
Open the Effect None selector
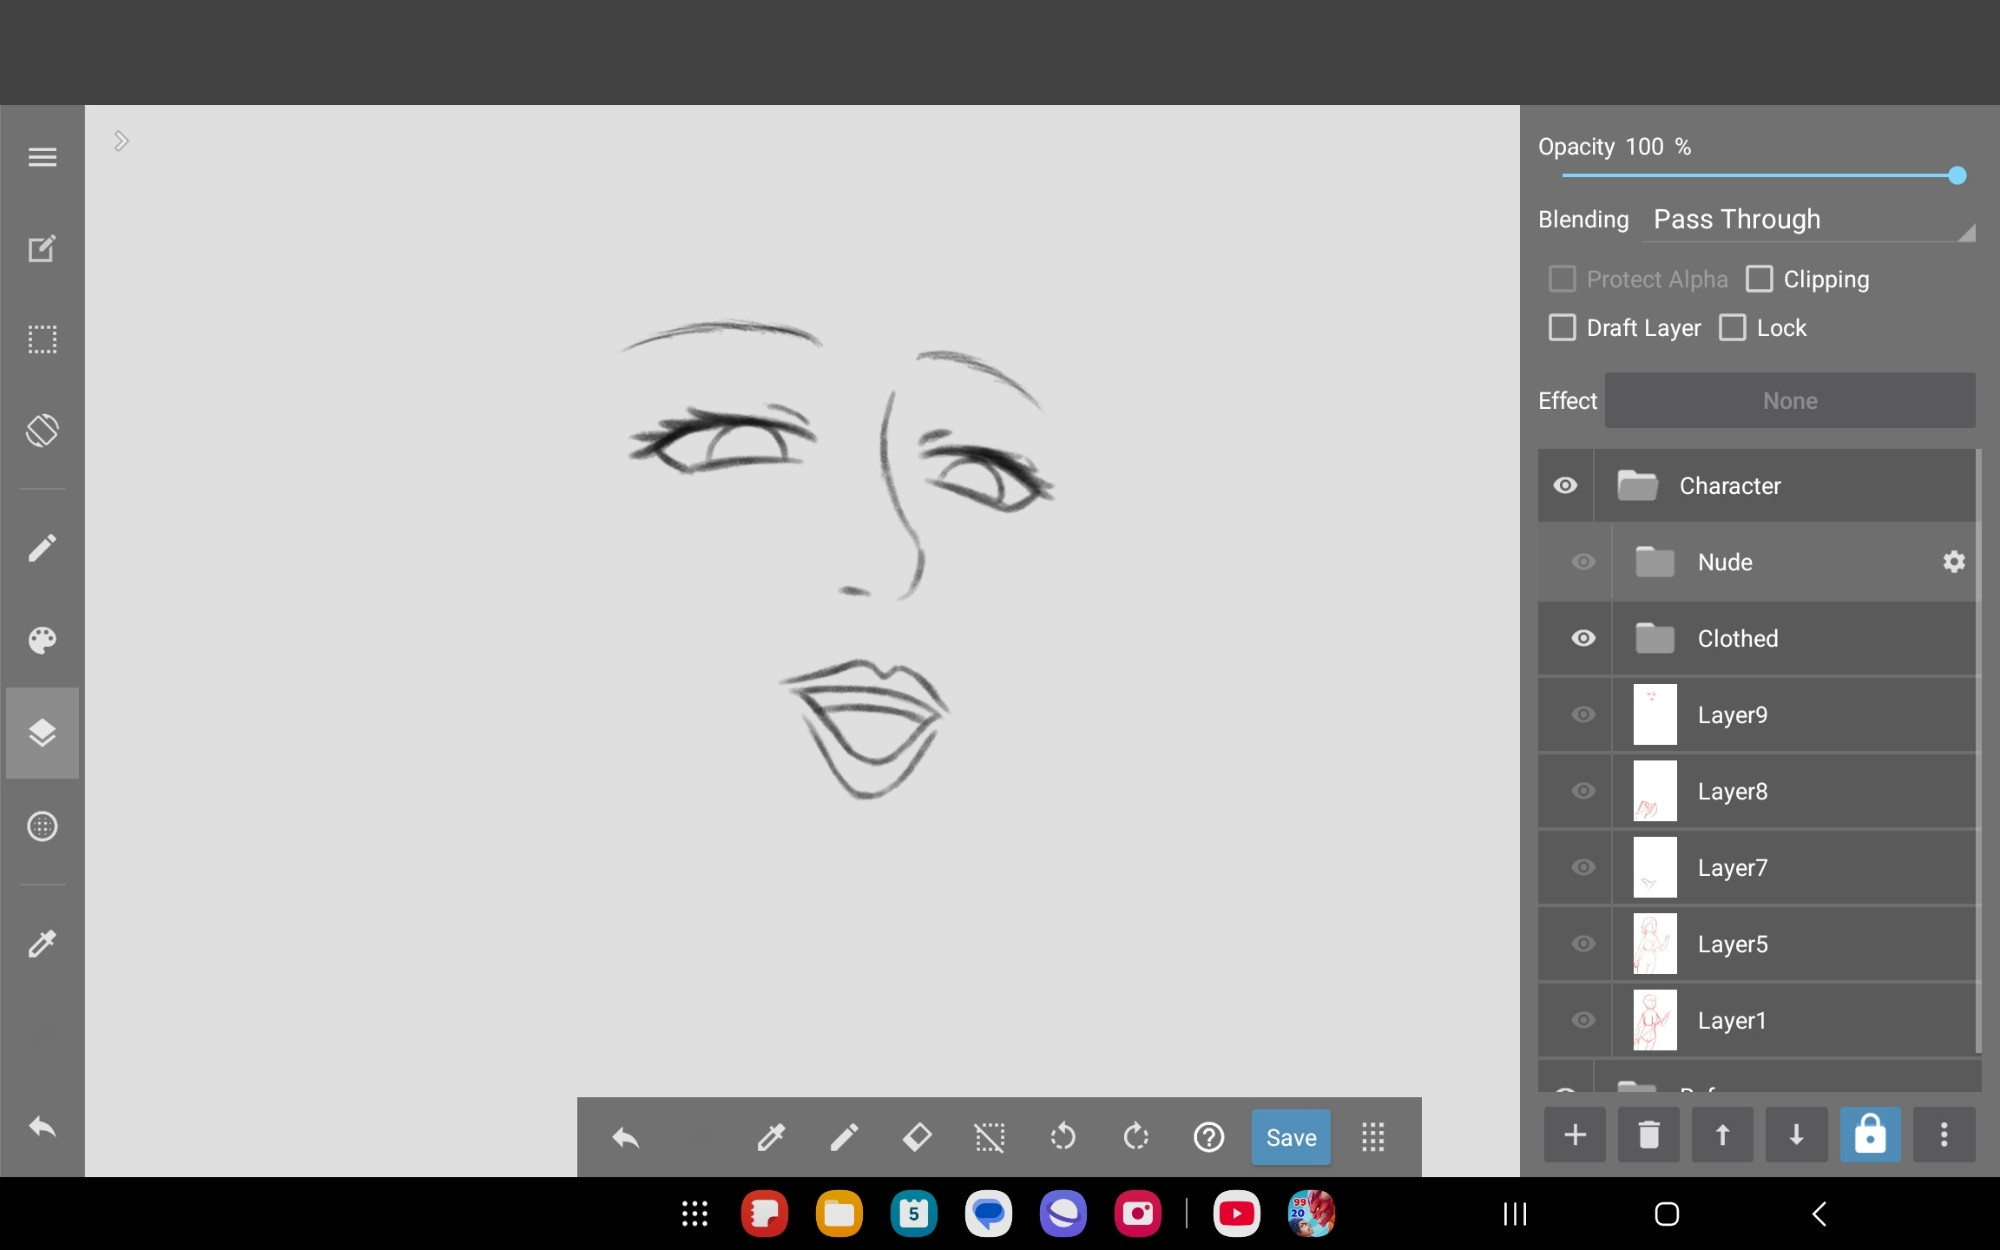pyautogui.click(x=1790, y=401)
